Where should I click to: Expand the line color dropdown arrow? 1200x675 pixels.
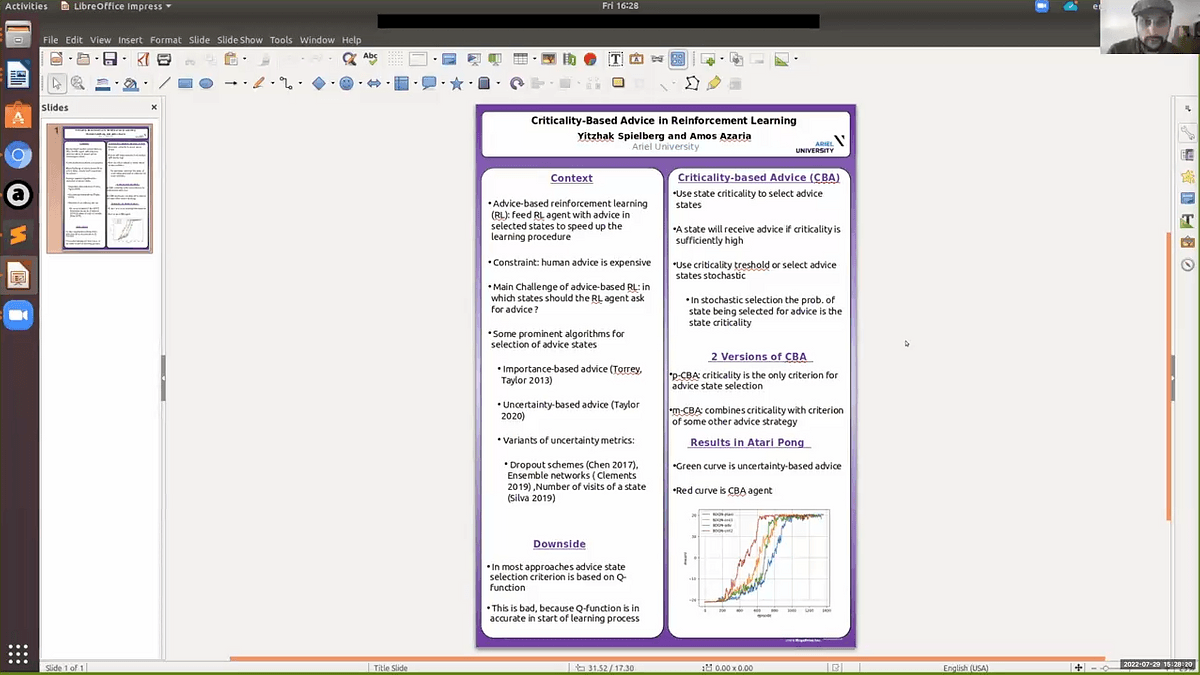[x=117, y=83]
